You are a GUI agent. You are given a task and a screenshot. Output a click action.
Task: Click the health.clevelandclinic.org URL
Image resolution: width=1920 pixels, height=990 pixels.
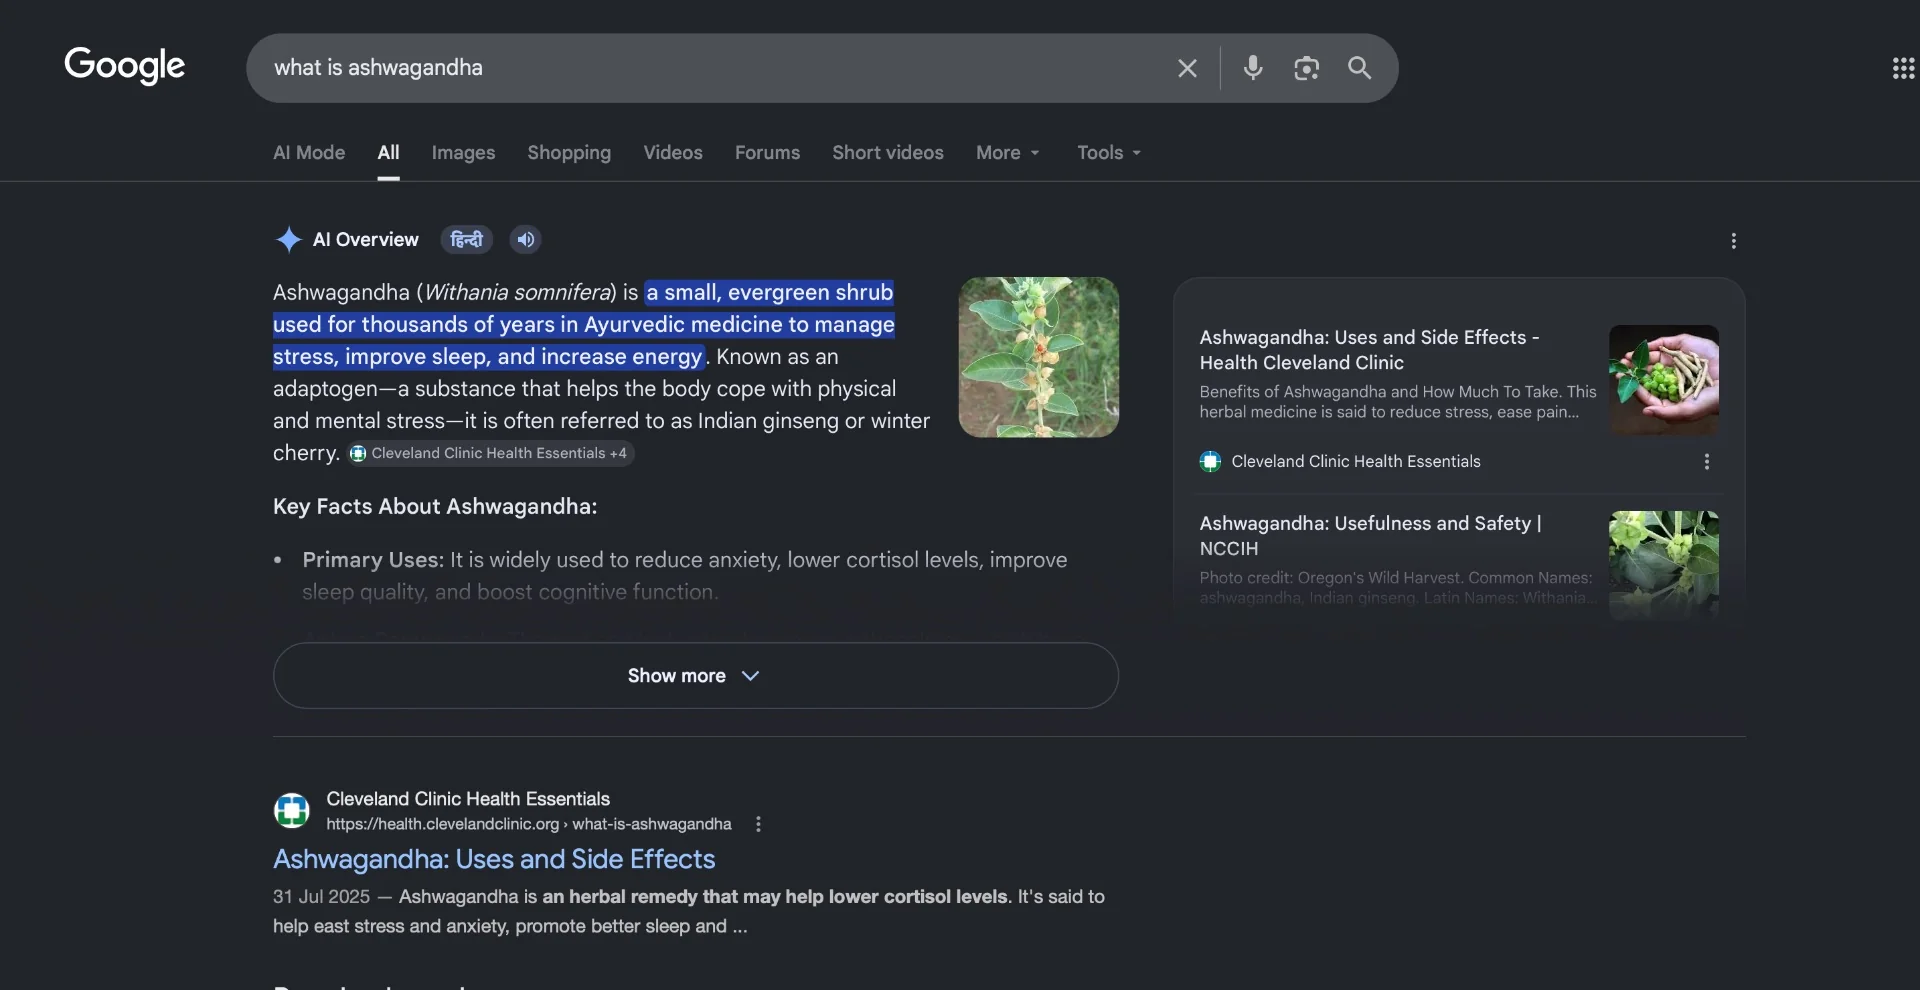click(x=529, y=824)
